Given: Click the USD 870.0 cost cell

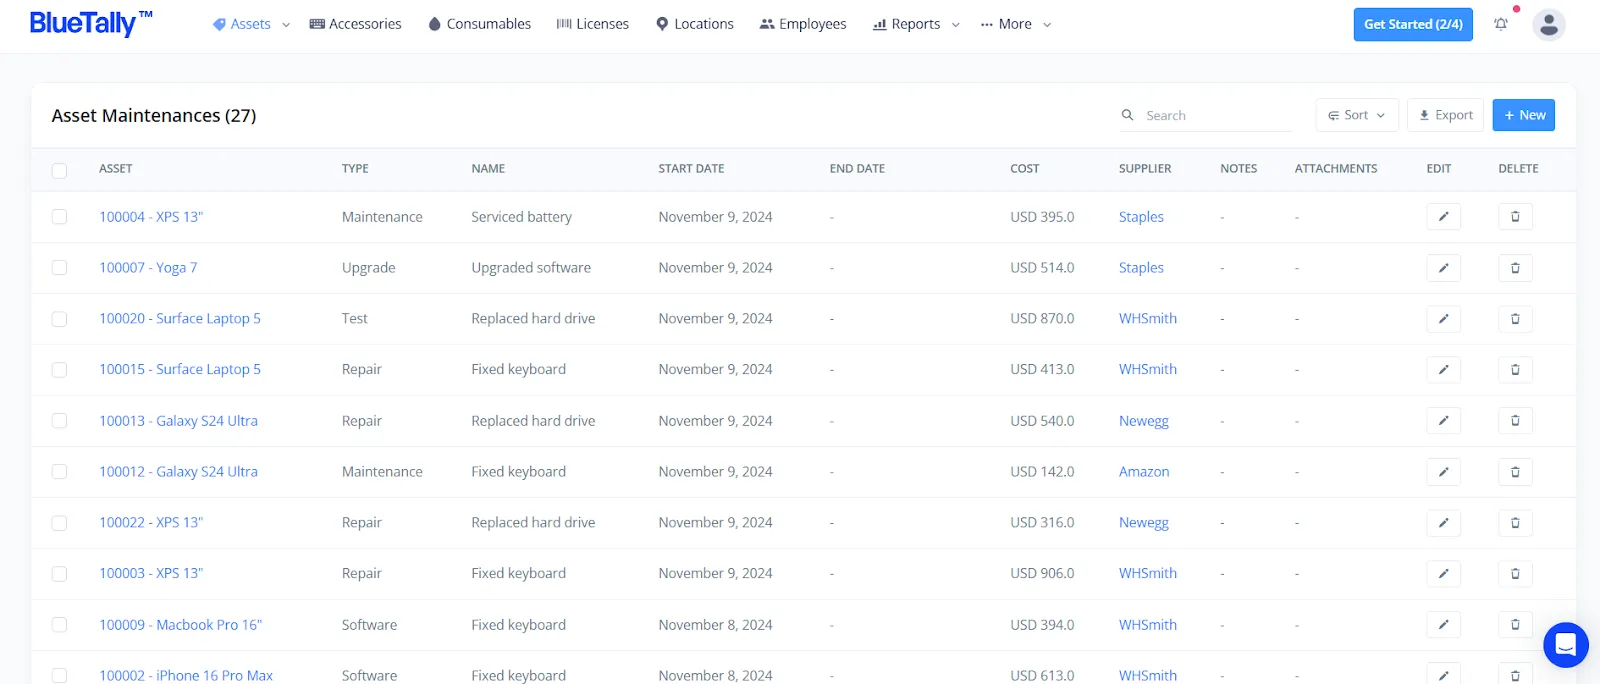Looking at the screenshot, I should coord(1042,319).
